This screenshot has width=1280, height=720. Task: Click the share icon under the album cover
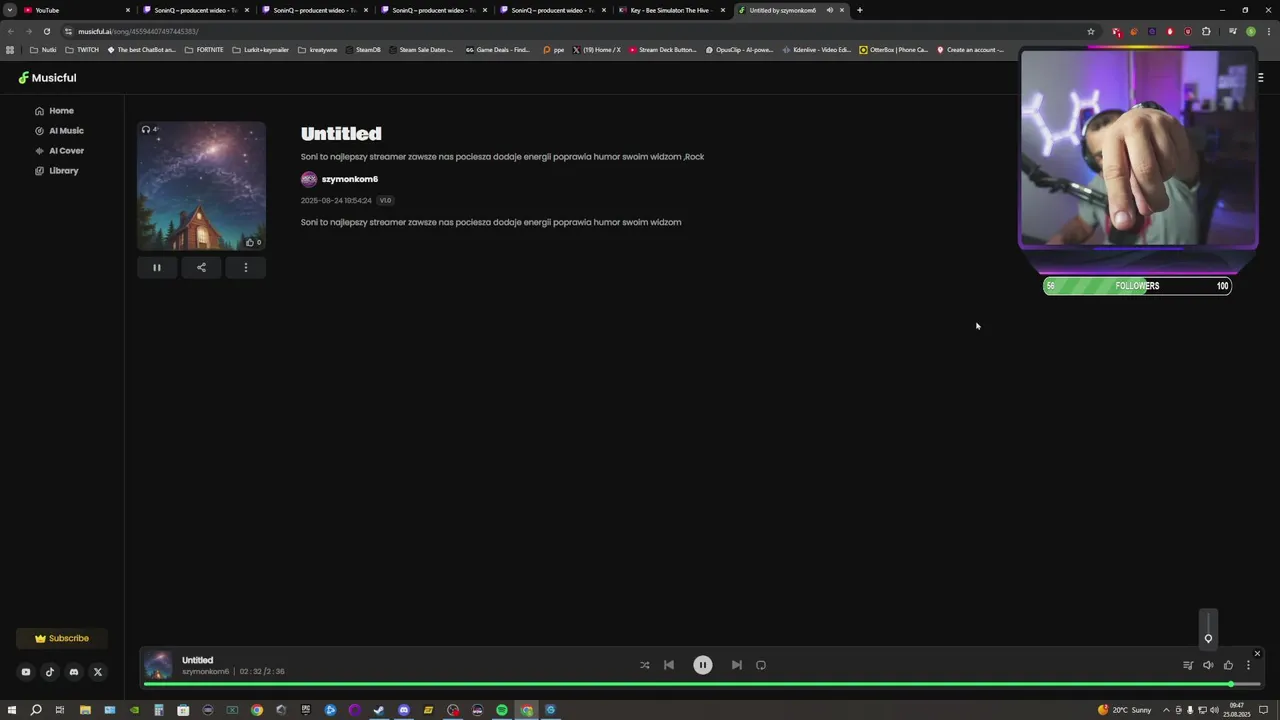201,267
